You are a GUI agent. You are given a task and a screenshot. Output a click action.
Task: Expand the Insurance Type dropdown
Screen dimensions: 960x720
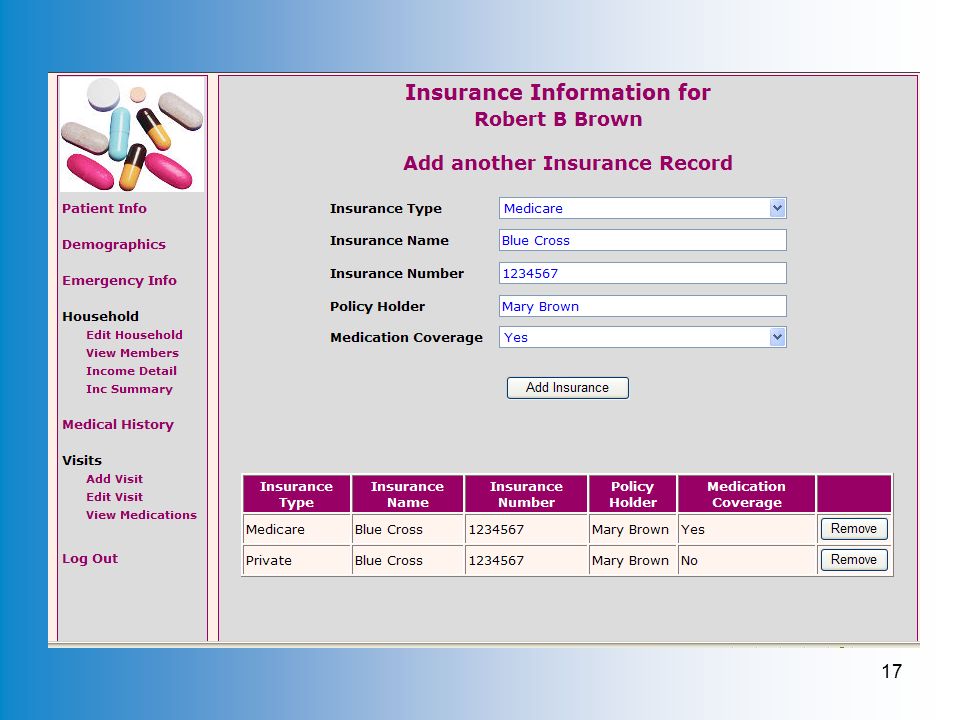click(777, 208)
